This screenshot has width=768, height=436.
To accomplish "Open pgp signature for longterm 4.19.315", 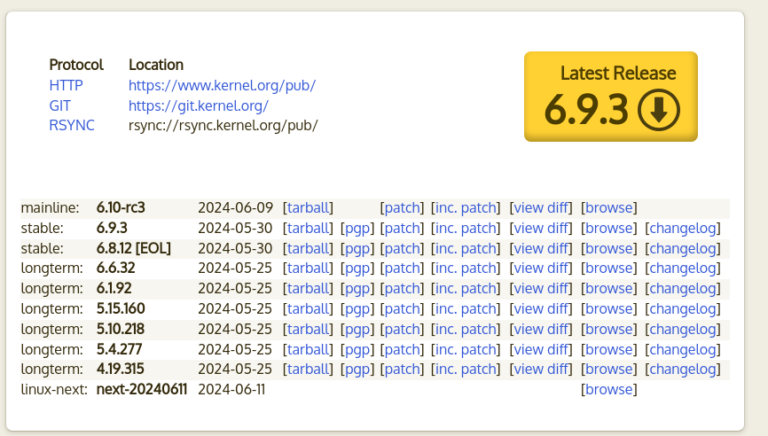I will point(358,369).
